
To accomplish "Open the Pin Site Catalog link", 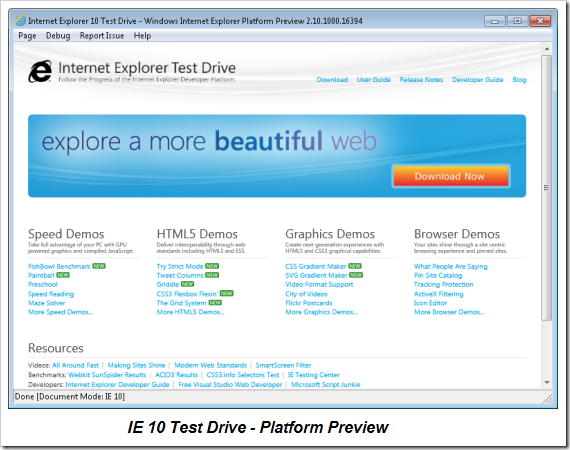I will pyautogui.click(x=438, y=275).
